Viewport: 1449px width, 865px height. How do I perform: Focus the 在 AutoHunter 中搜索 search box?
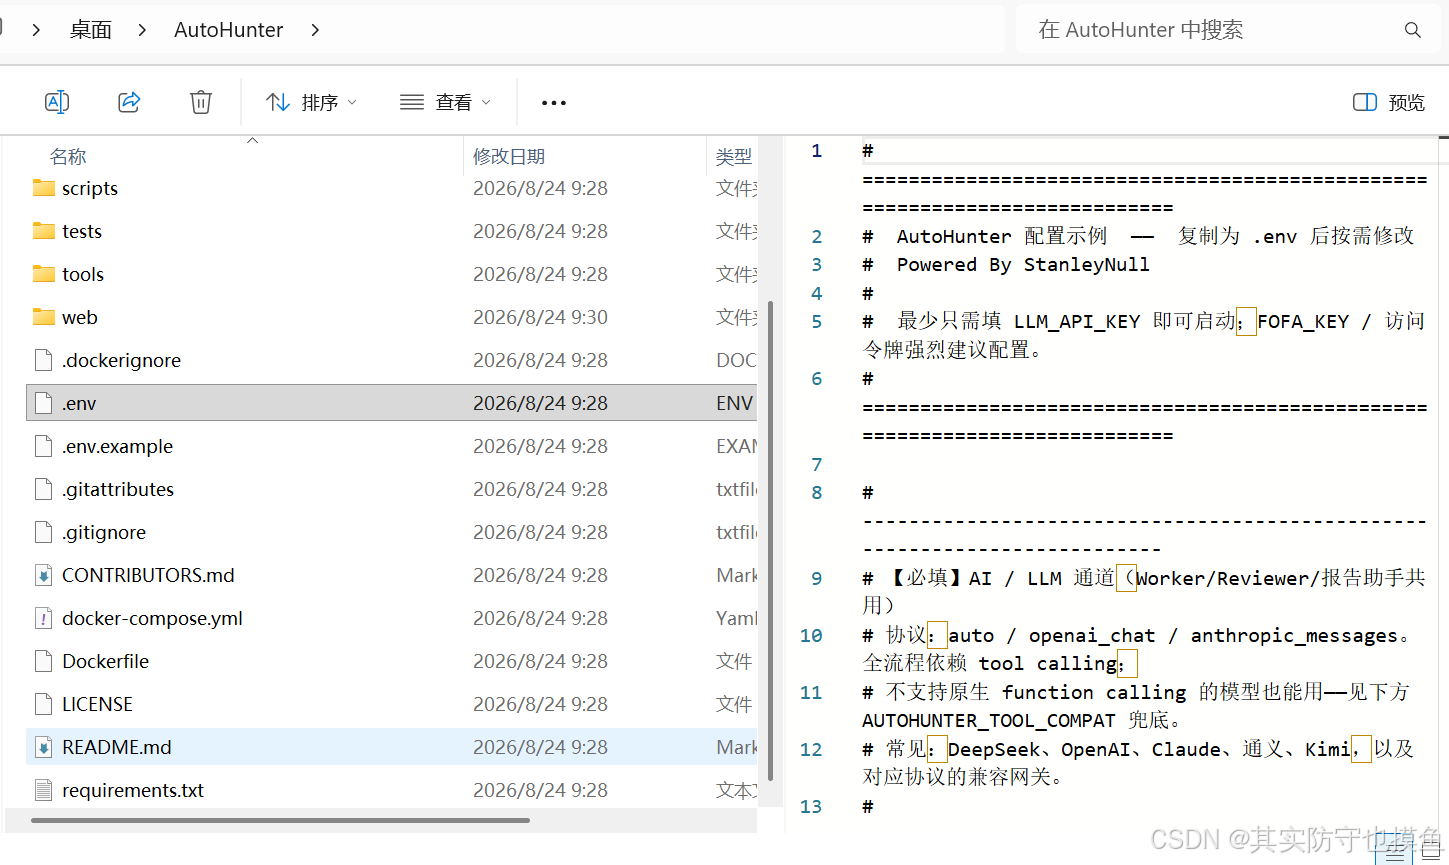pos(1228,30)
